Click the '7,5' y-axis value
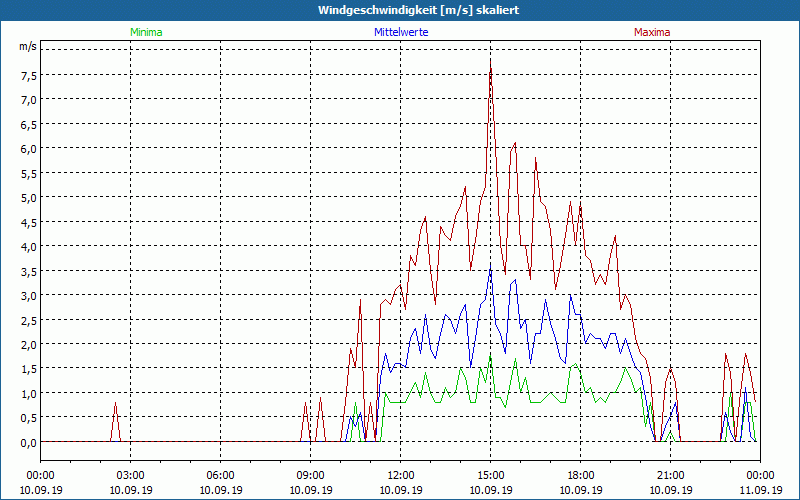800x500 pixels. [x=29, y=76]
